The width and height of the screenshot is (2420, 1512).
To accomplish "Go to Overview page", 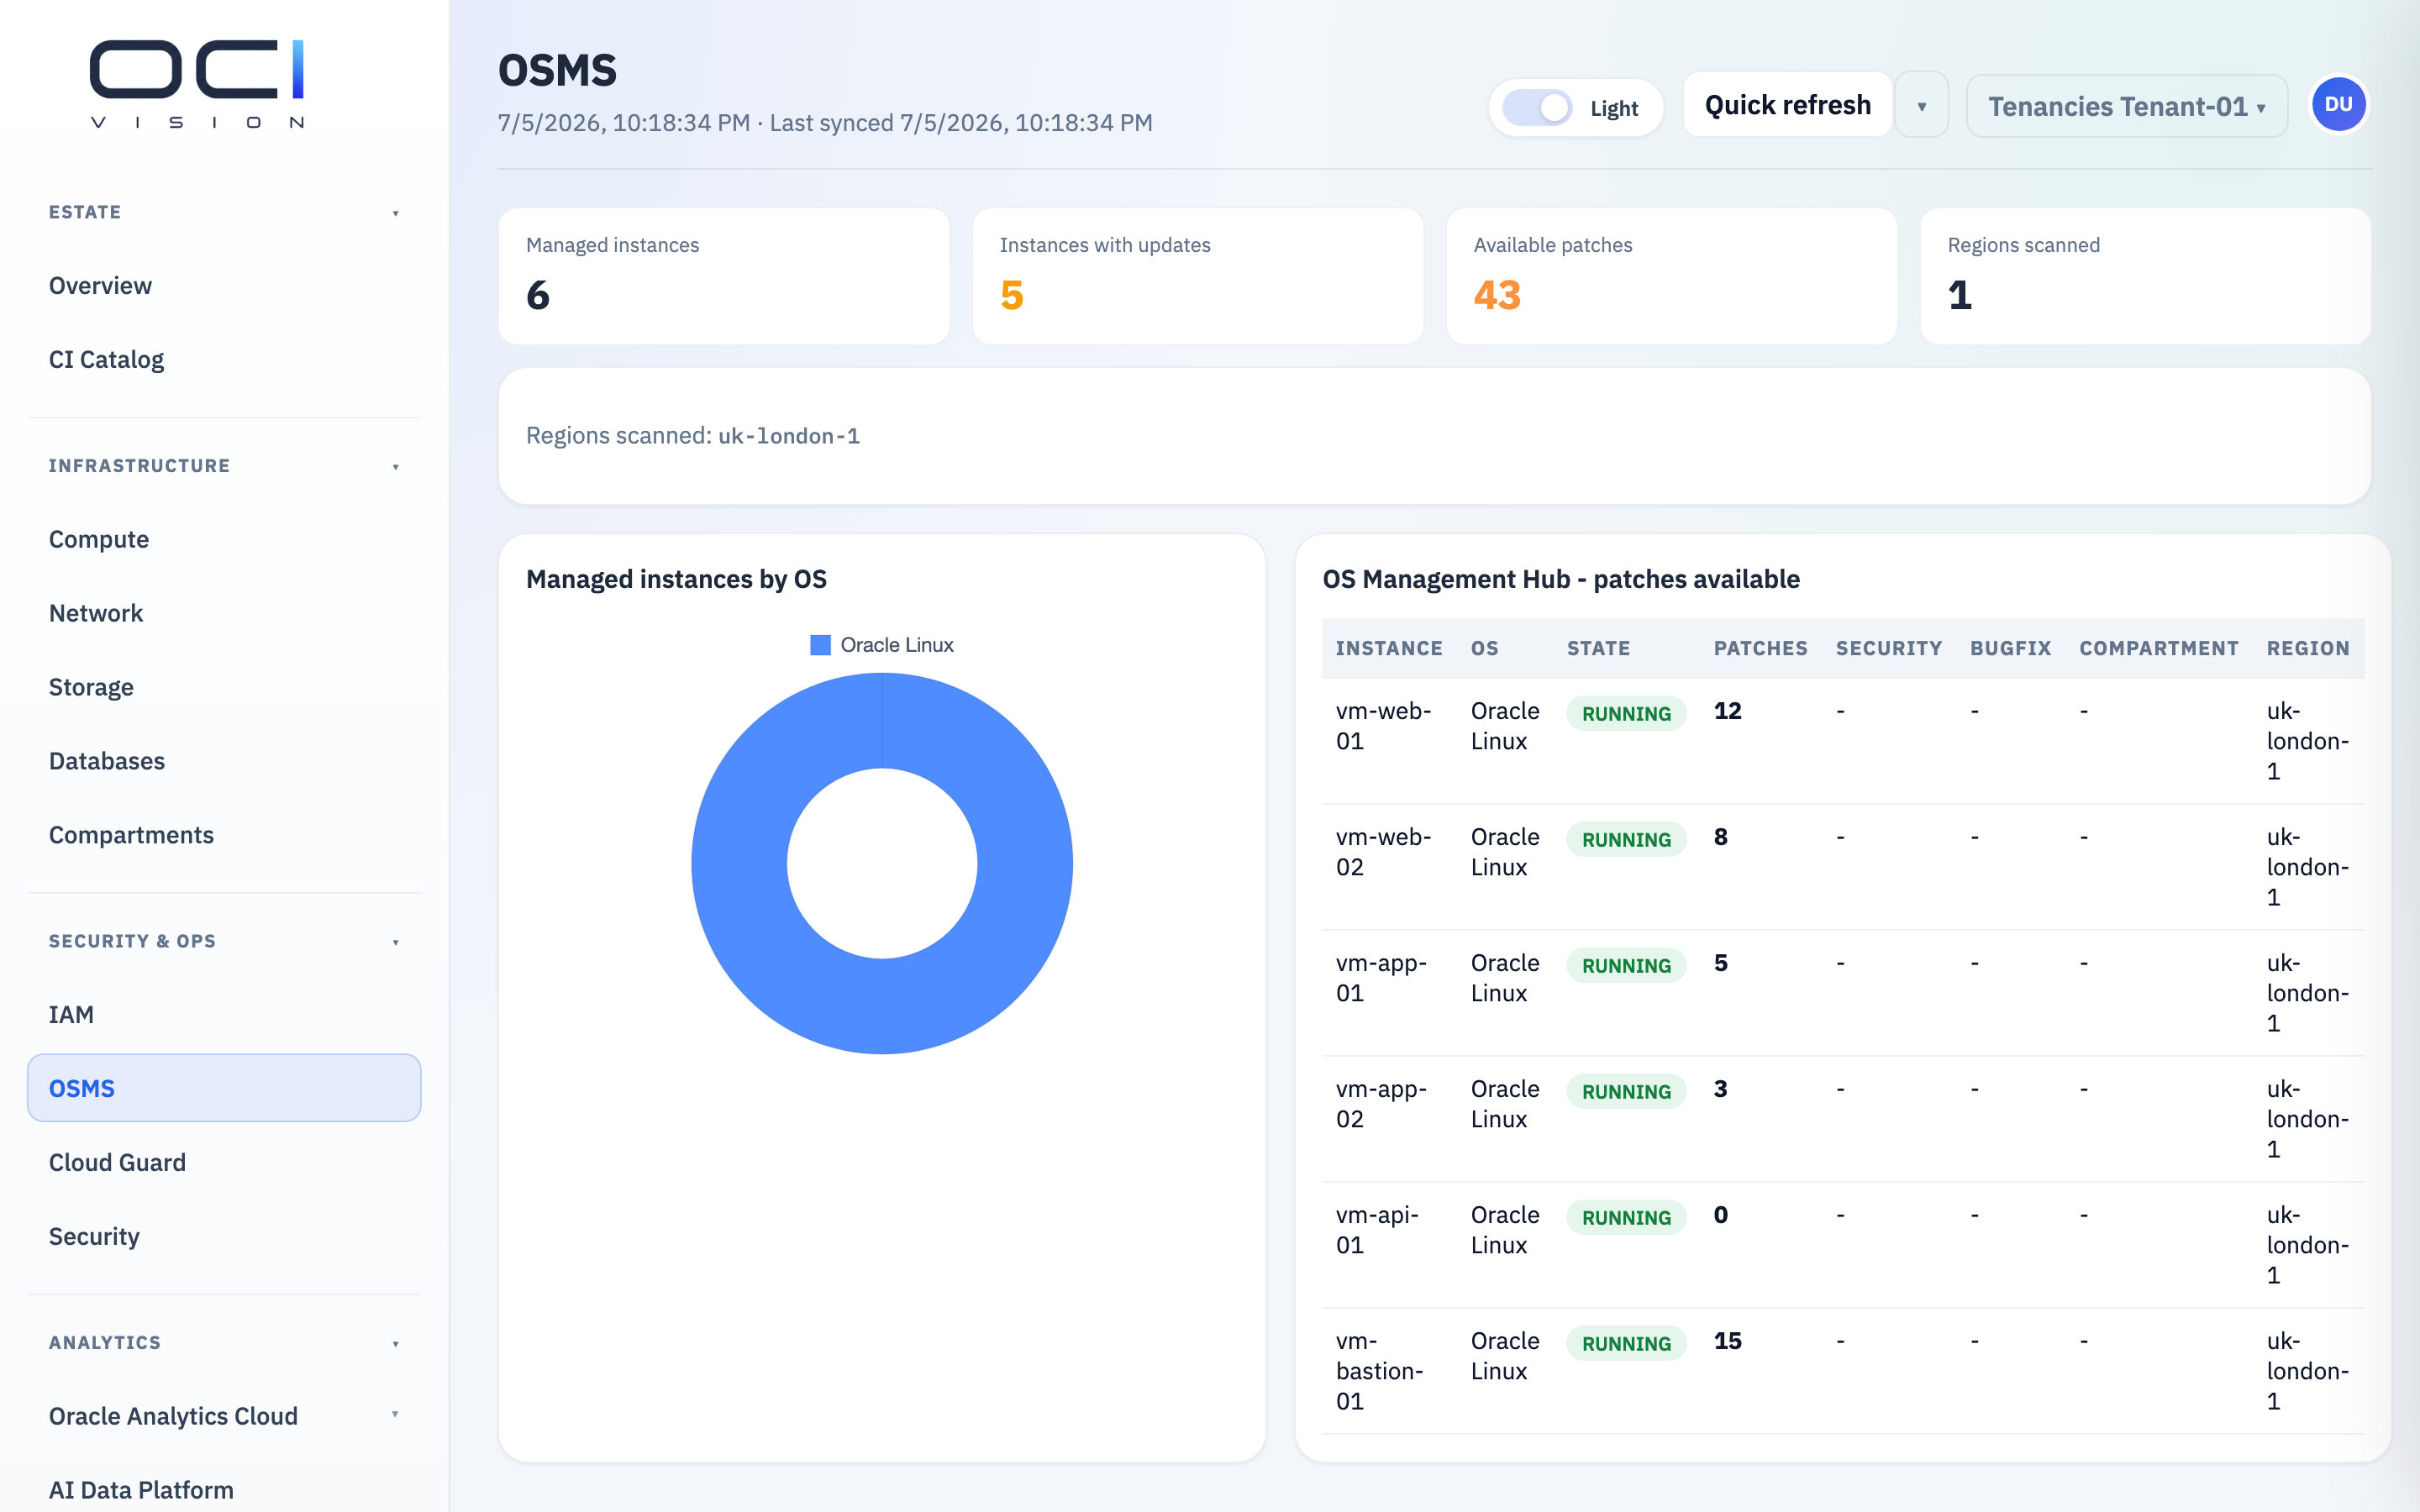I will pos(224,286).
